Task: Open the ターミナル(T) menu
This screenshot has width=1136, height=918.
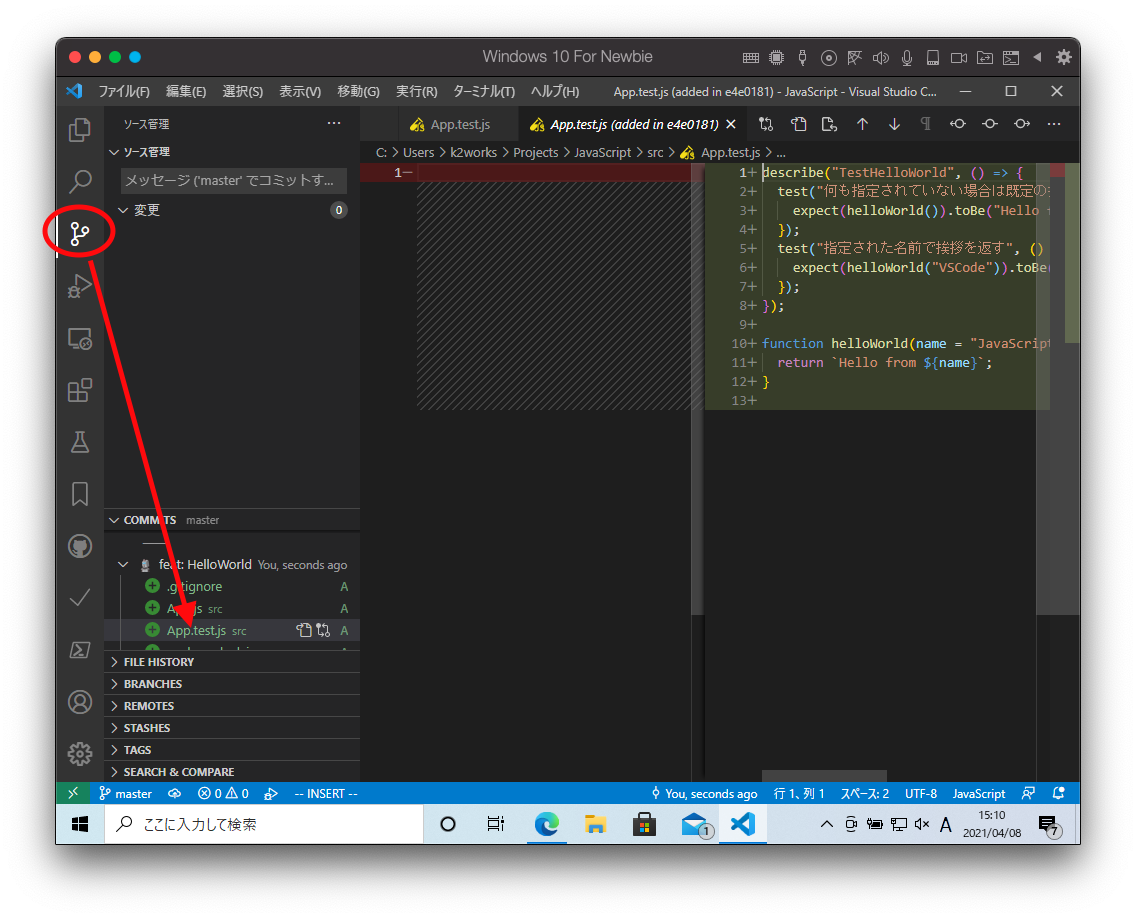Action: 483,91
